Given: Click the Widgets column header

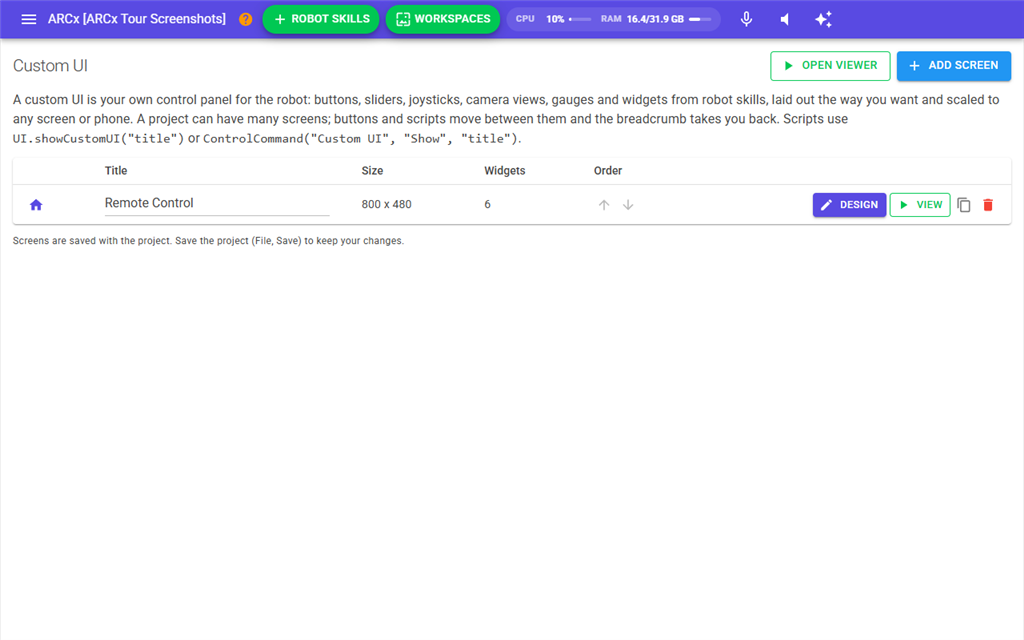Looking at the screenshot, I should pos(504,171).
